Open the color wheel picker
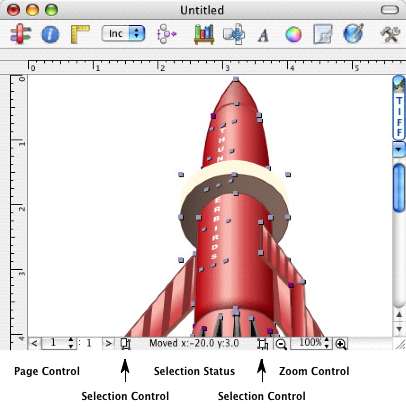This screenshot has width=406, height=408. pos(293,35)
